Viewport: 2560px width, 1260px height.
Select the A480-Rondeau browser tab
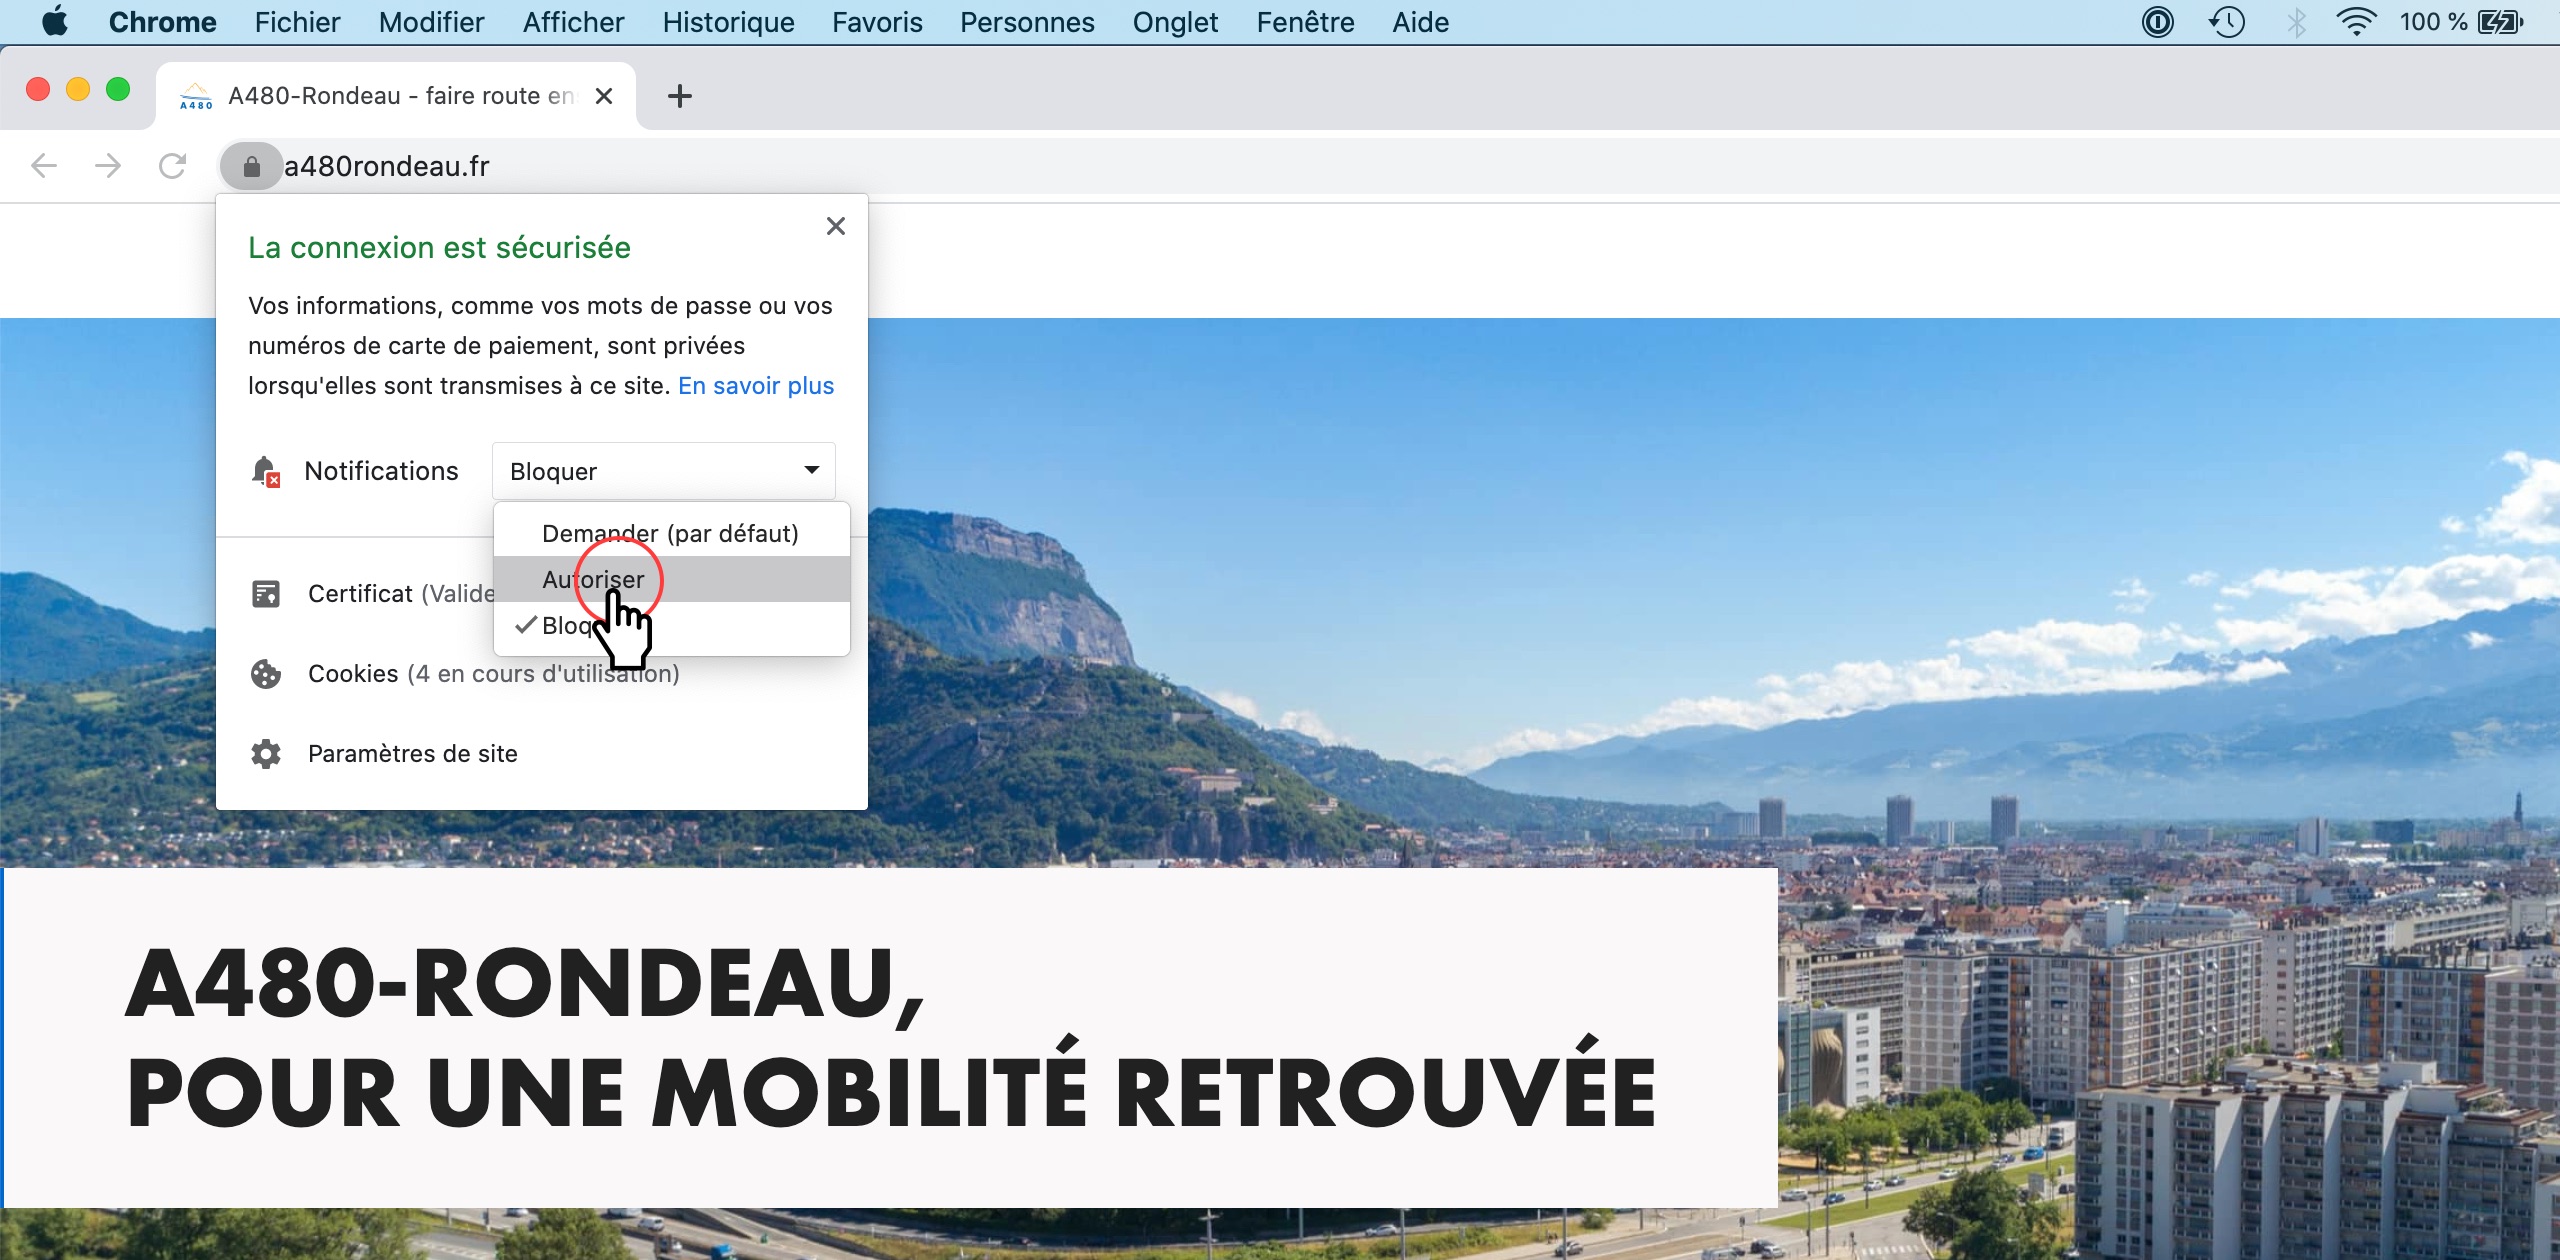pyautogui.click(x=395, y=96)
